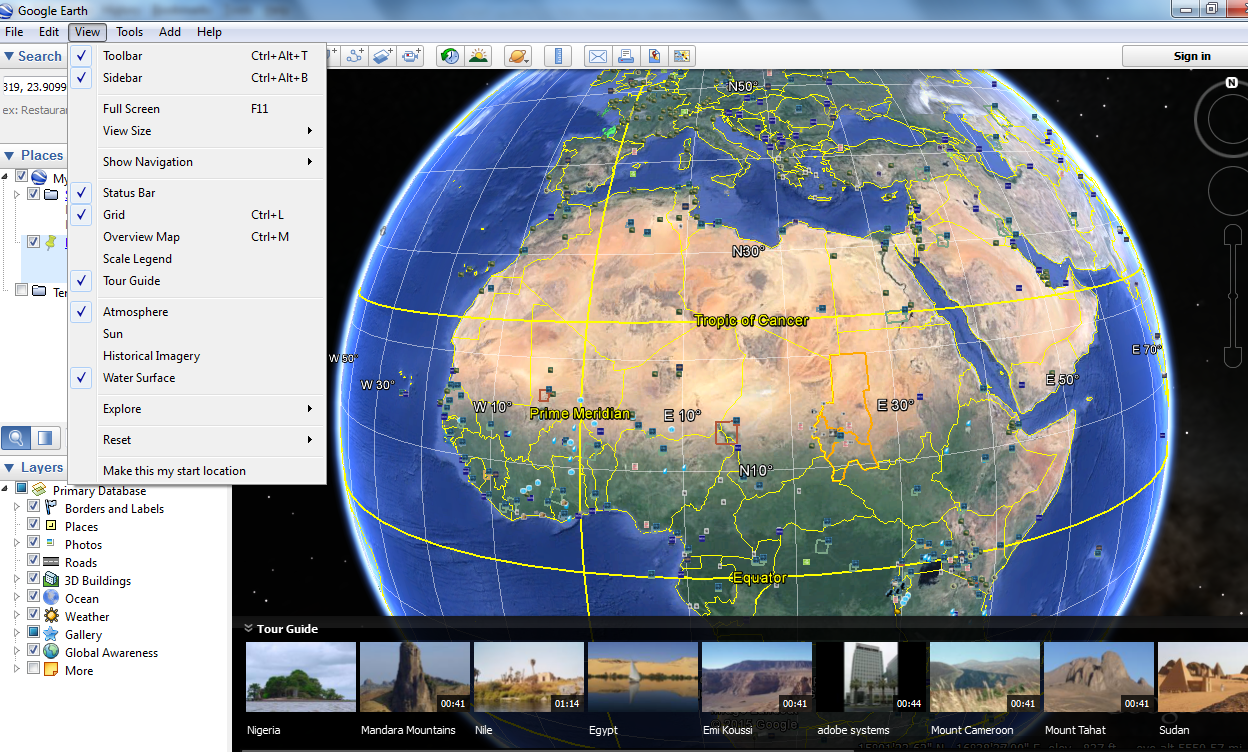
Task: Click the Primary Database layers icon
Action: [38, 489]
